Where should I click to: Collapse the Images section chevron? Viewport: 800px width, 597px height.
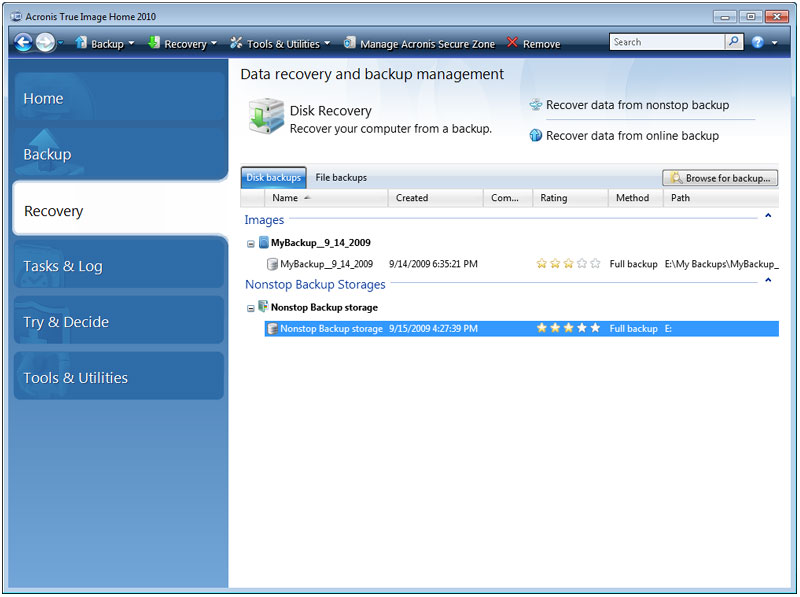click(767, 216)
